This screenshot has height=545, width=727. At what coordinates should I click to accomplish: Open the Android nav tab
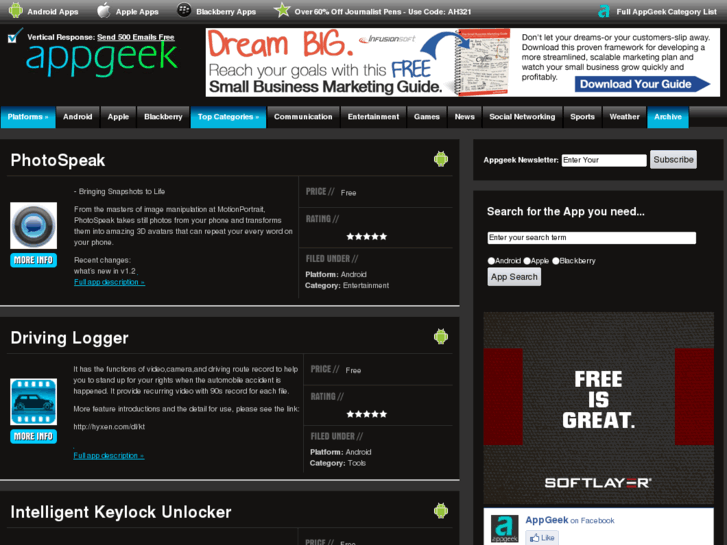pos(77,117)
